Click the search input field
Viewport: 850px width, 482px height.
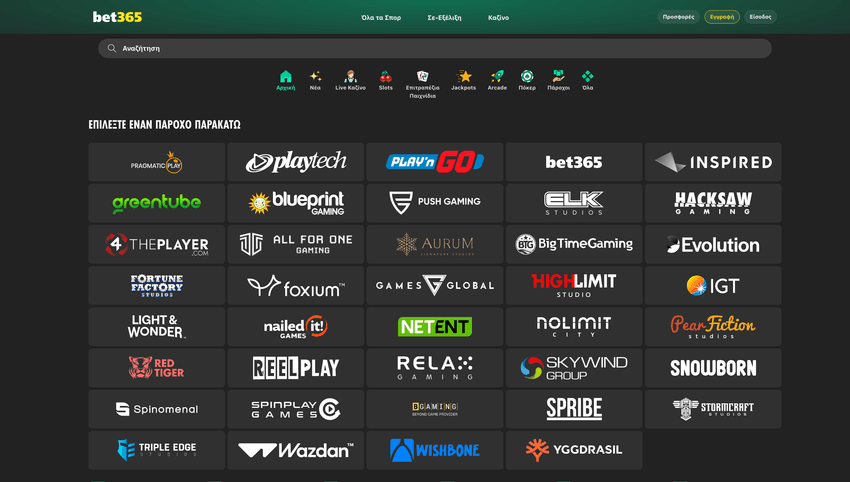coord(435,48)
